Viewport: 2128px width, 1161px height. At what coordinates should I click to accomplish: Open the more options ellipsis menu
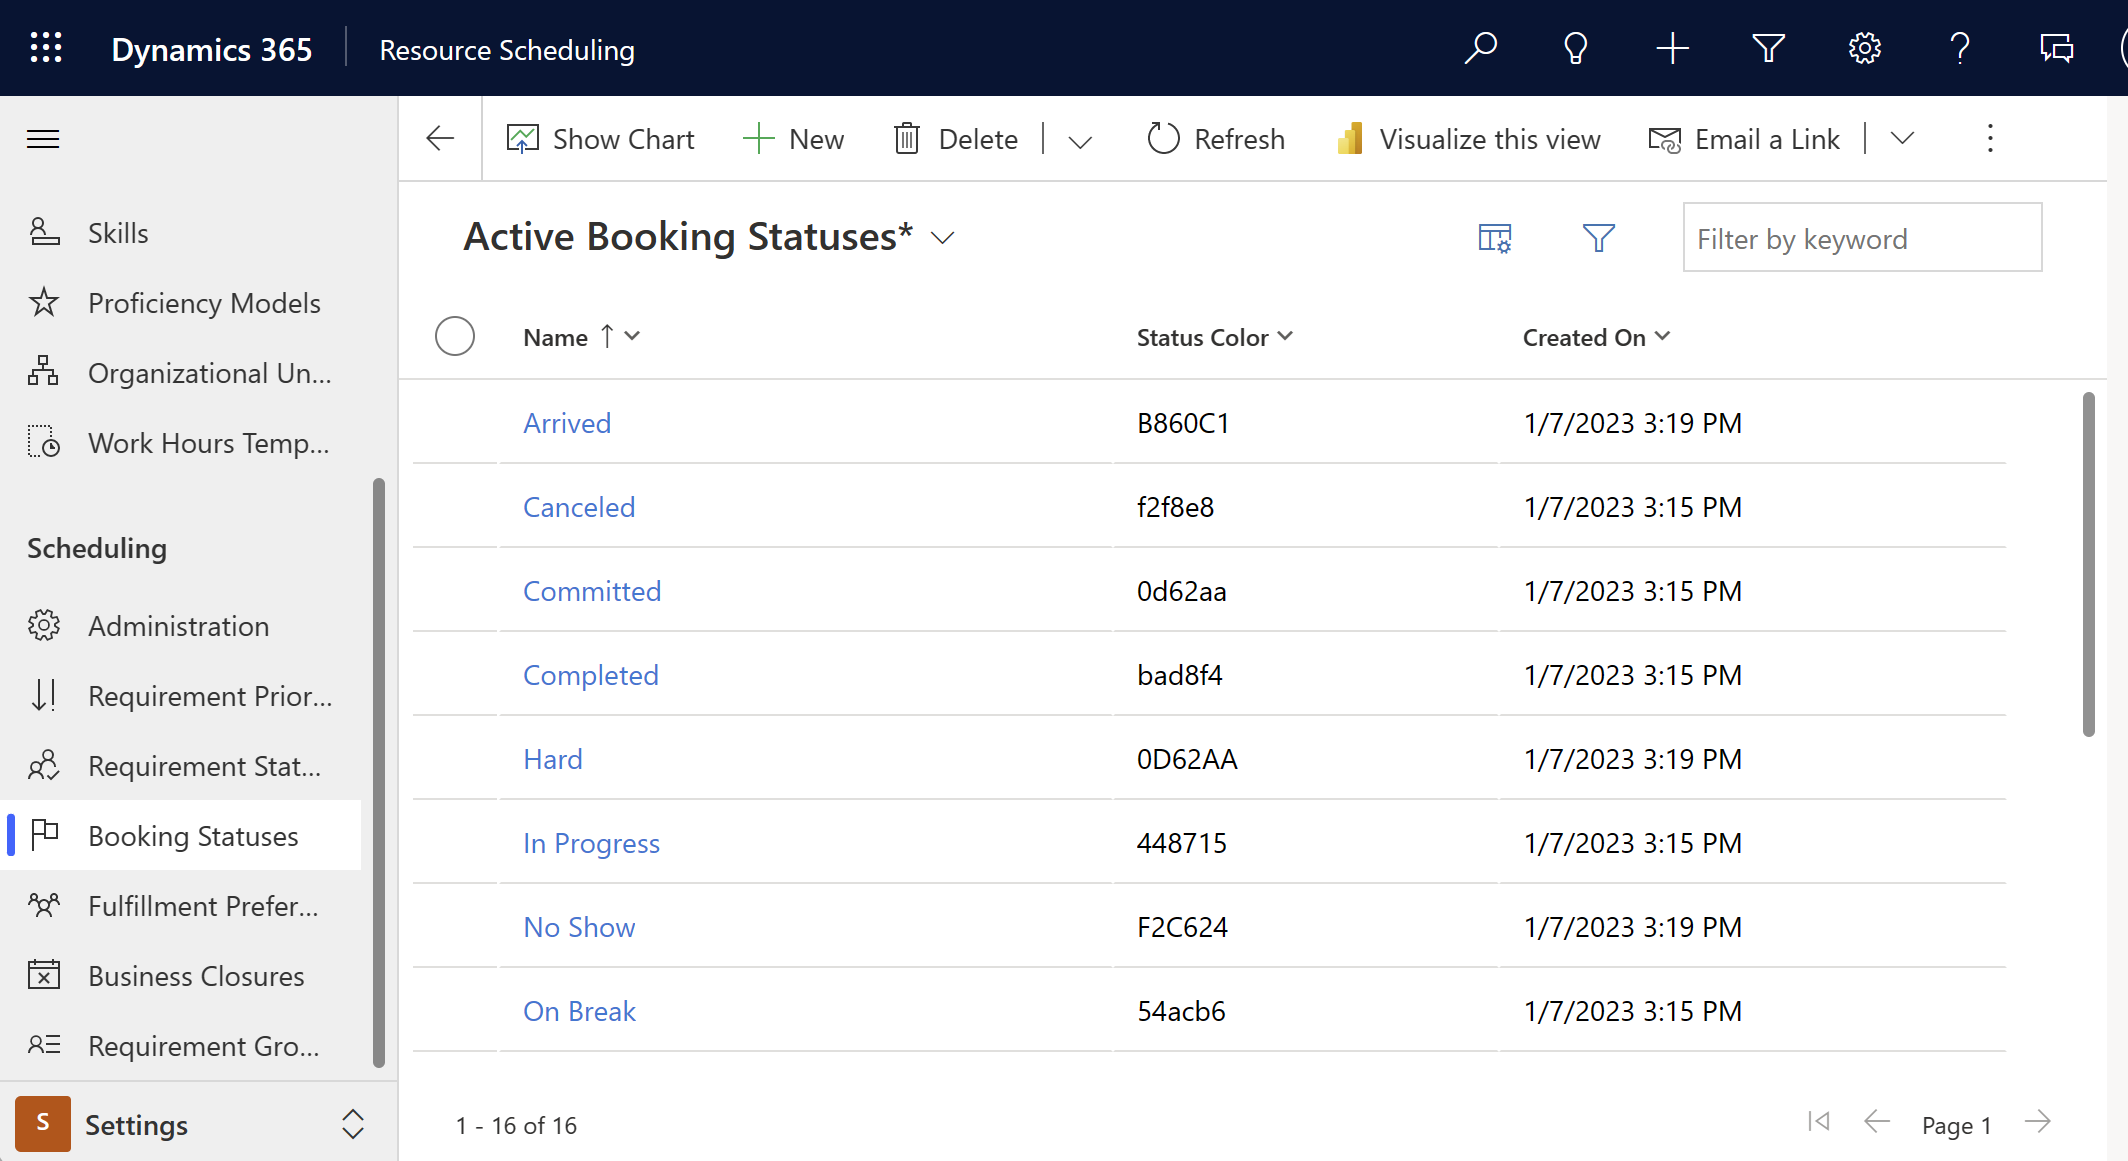[x=1988, y=139]
